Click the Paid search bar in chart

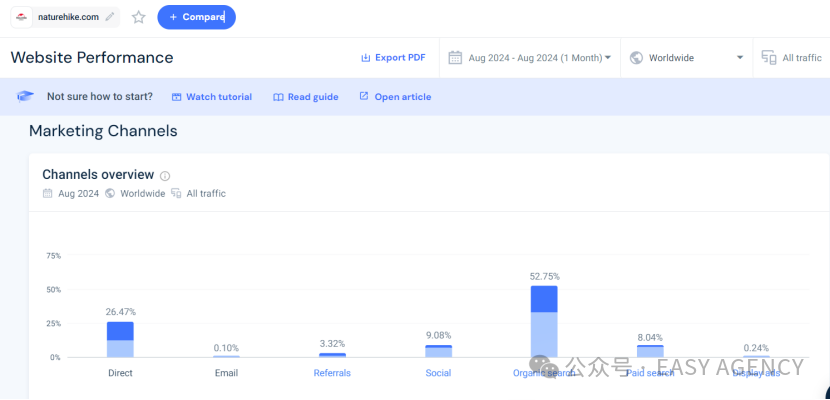point(650,351)
